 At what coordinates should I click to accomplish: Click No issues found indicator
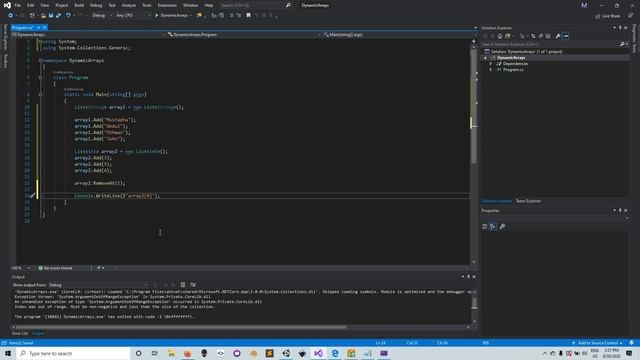(x=56, y=268)
